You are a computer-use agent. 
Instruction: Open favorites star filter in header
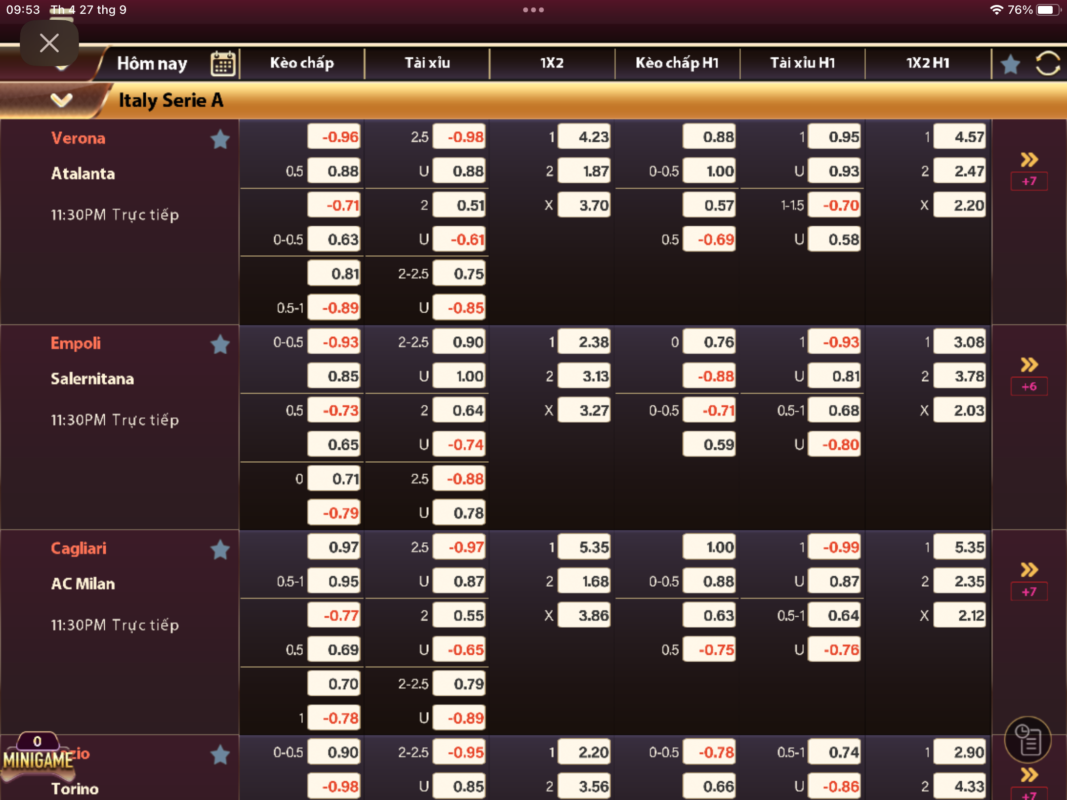coord(1010,64)
